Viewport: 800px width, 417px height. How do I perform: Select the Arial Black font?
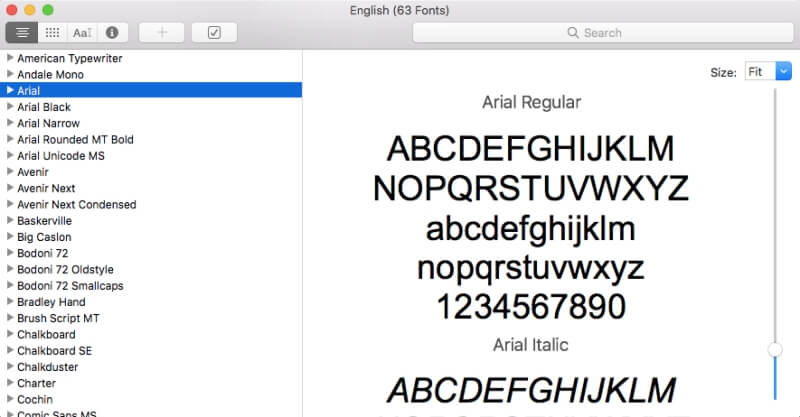pos(44,107)
